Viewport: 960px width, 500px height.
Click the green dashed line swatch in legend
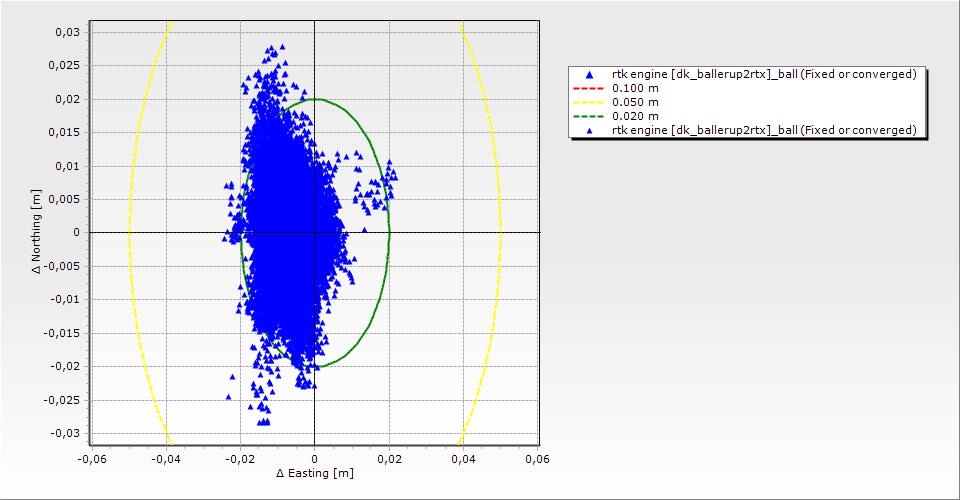pos(589,116)
